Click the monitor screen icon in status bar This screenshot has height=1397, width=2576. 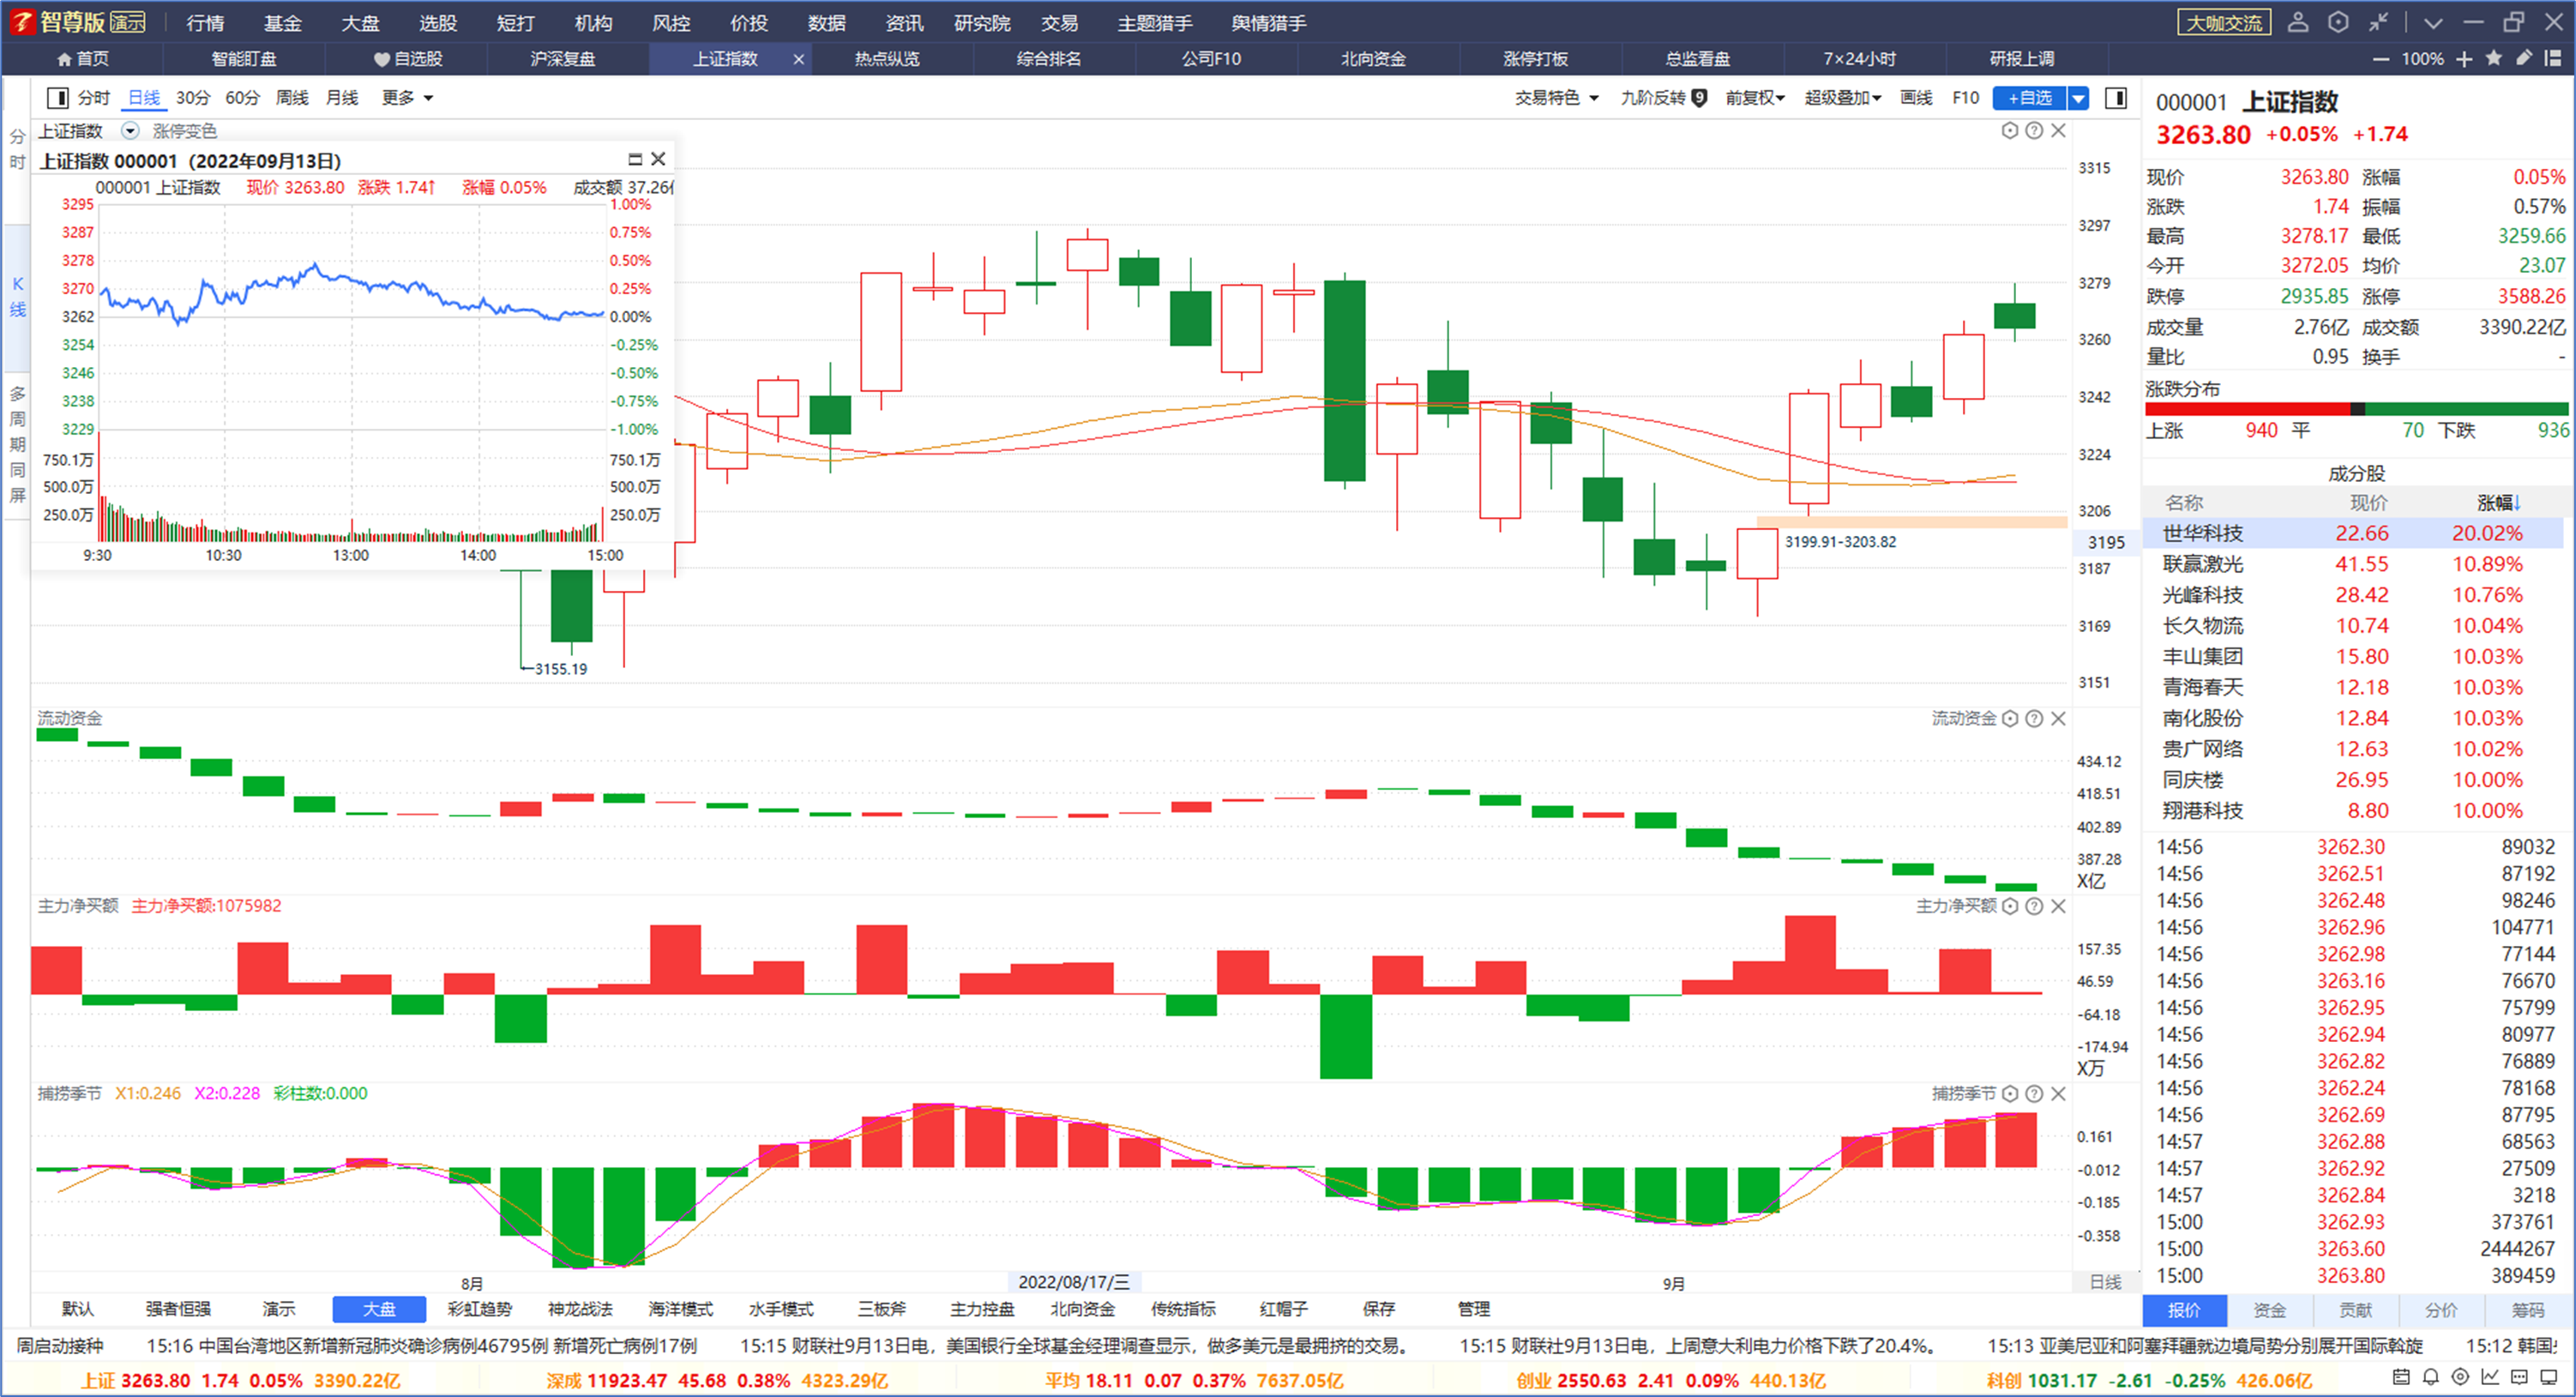(x=2549, y=1377)
